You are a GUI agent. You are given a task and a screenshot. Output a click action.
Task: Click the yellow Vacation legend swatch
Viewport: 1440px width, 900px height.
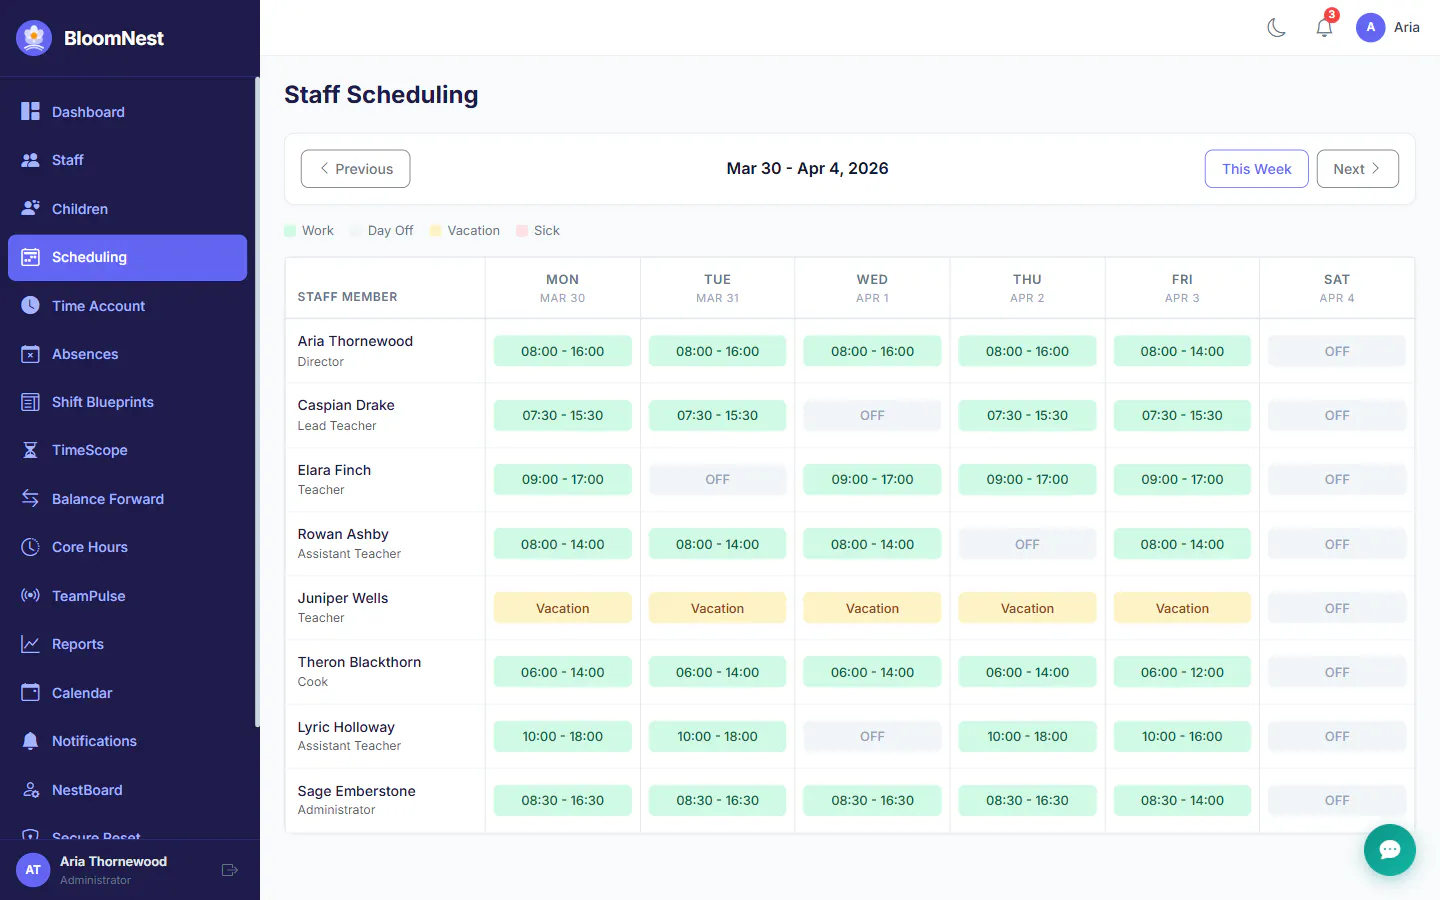coord(435,231)
